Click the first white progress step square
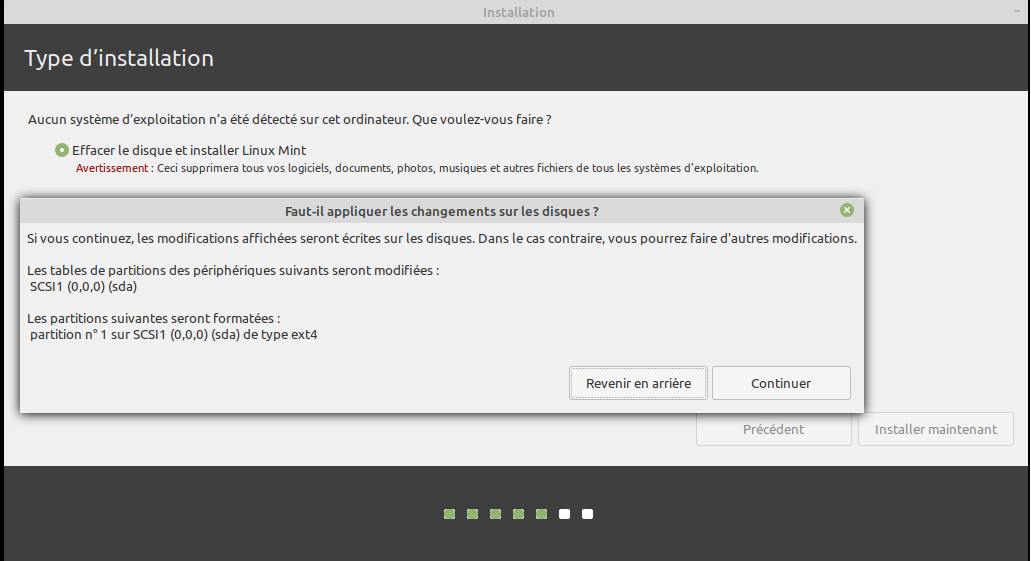1031x561 pixels. (565, 514)
